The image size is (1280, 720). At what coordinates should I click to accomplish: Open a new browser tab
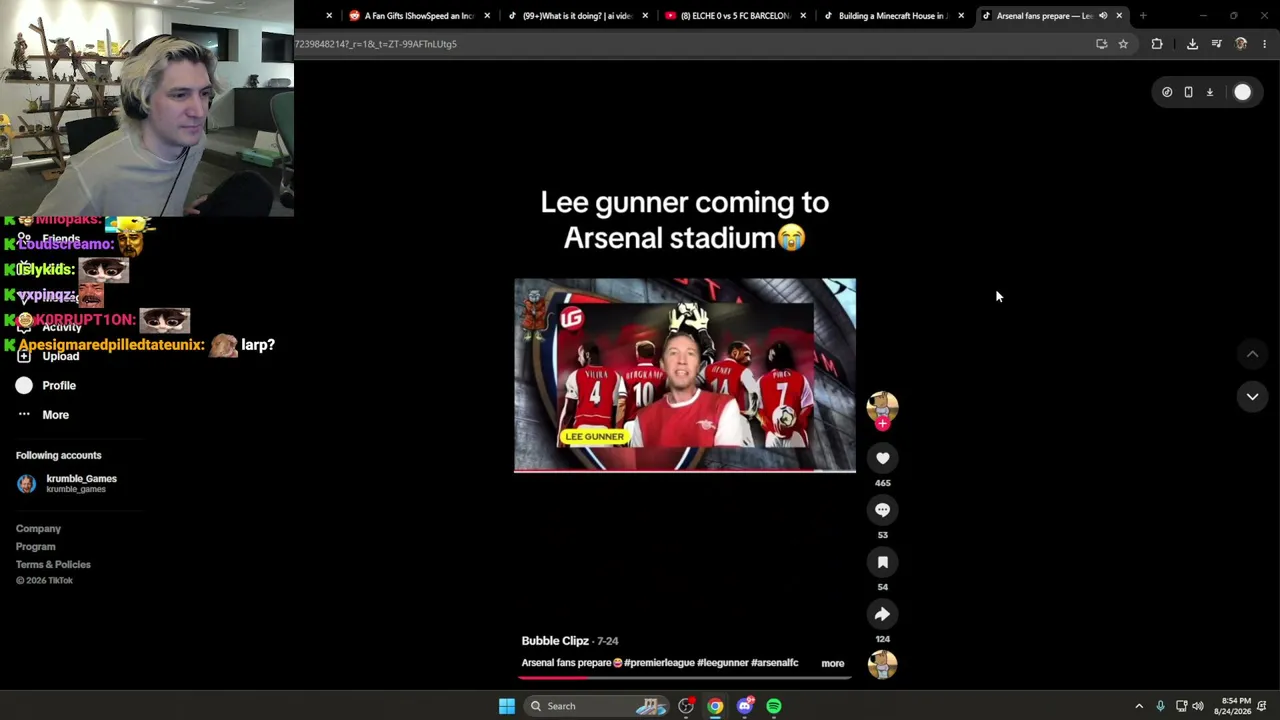1143,16
